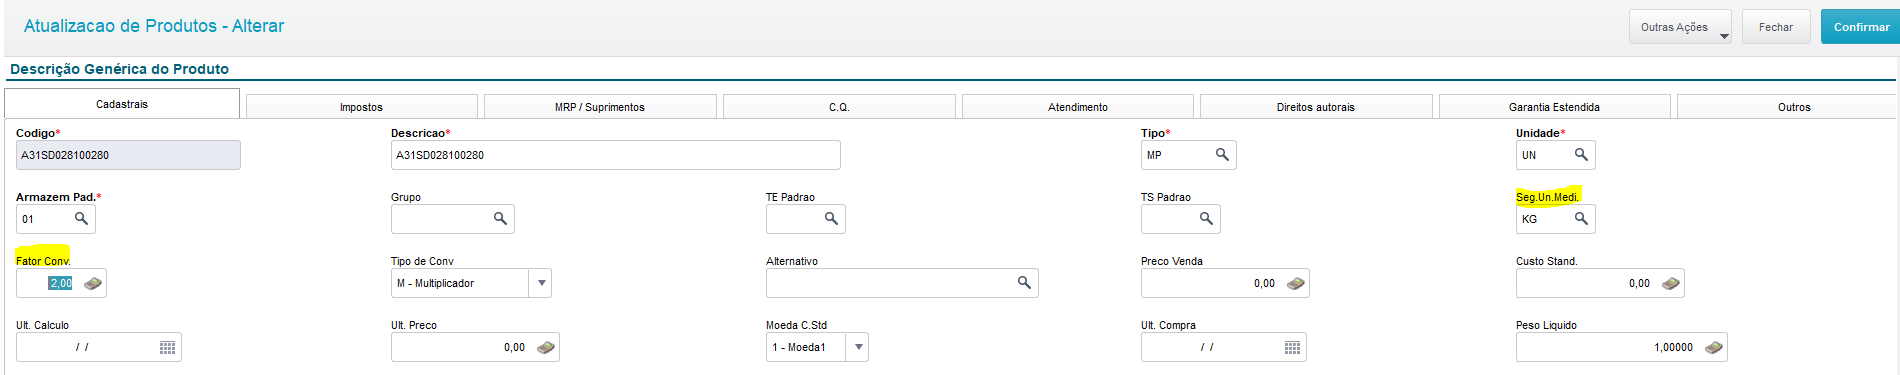Switch to the MRP / Suprimentos tab
This screenshot has height=375, width=1900.
pos(600,107)
